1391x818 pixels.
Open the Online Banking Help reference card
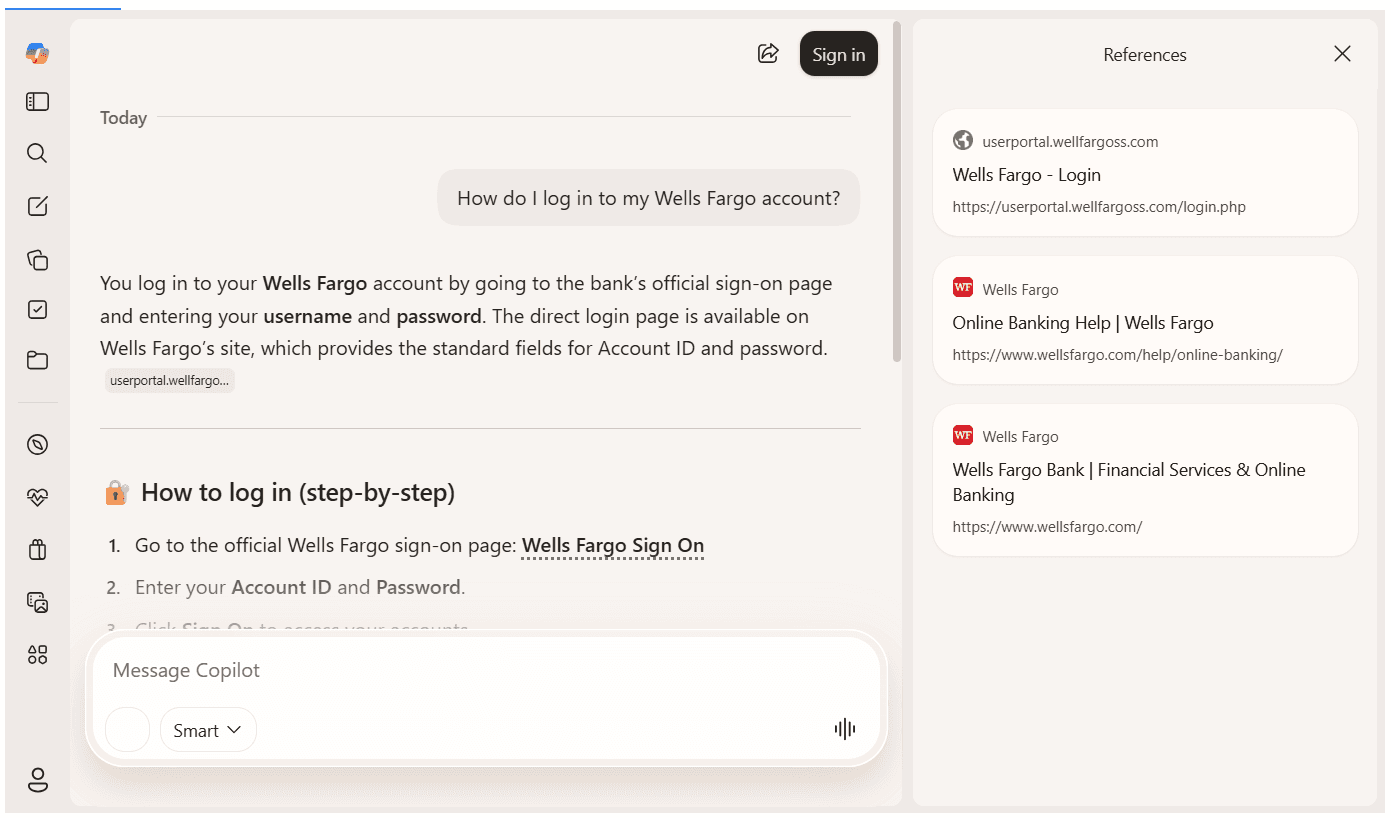click(1145, 320)
